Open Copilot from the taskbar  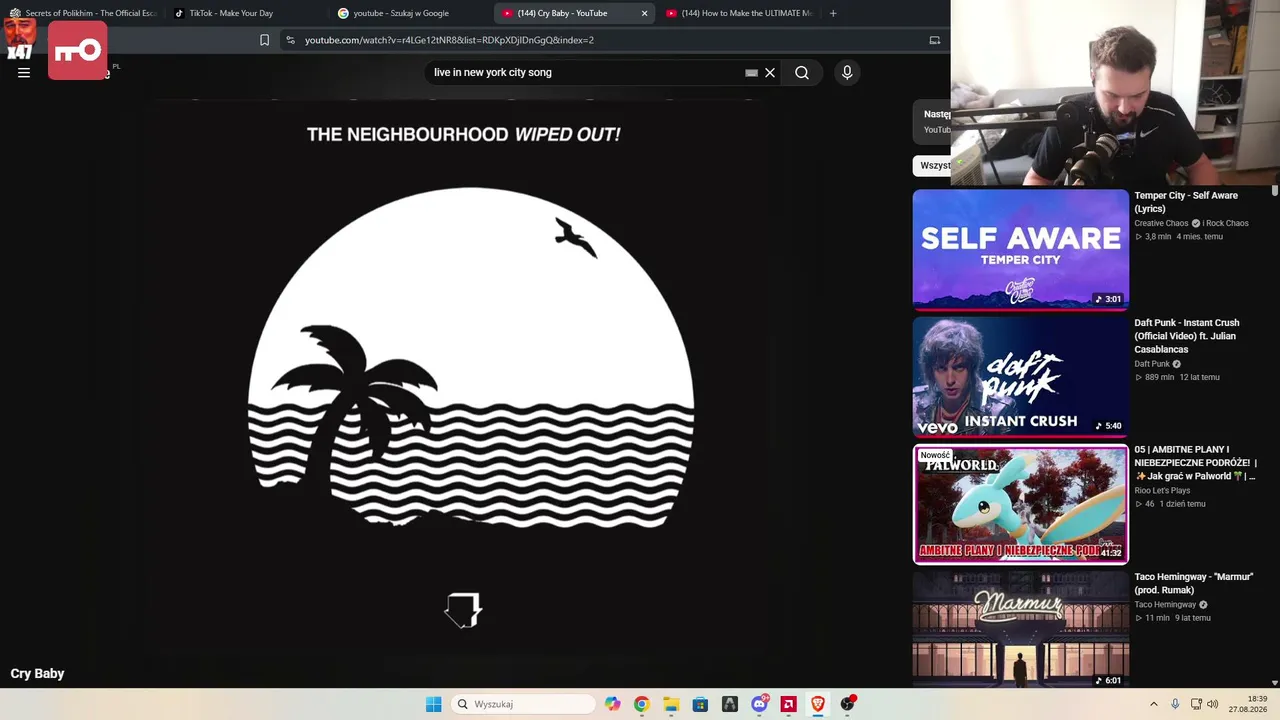coord(612,704)
